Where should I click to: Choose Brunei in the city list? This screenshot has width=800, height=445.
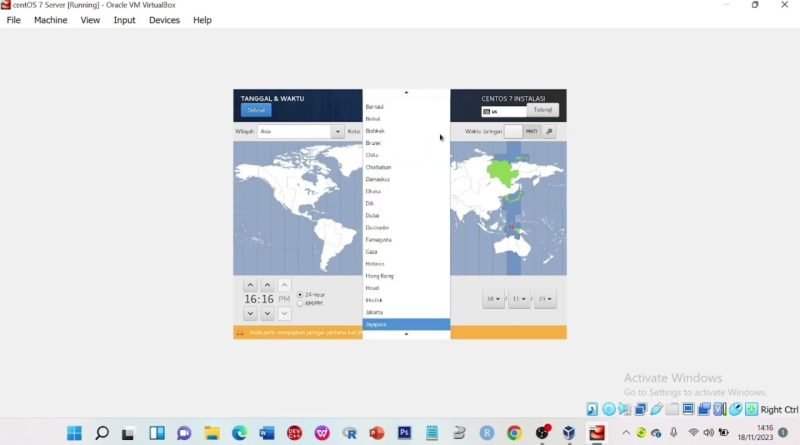pos(406,143)
